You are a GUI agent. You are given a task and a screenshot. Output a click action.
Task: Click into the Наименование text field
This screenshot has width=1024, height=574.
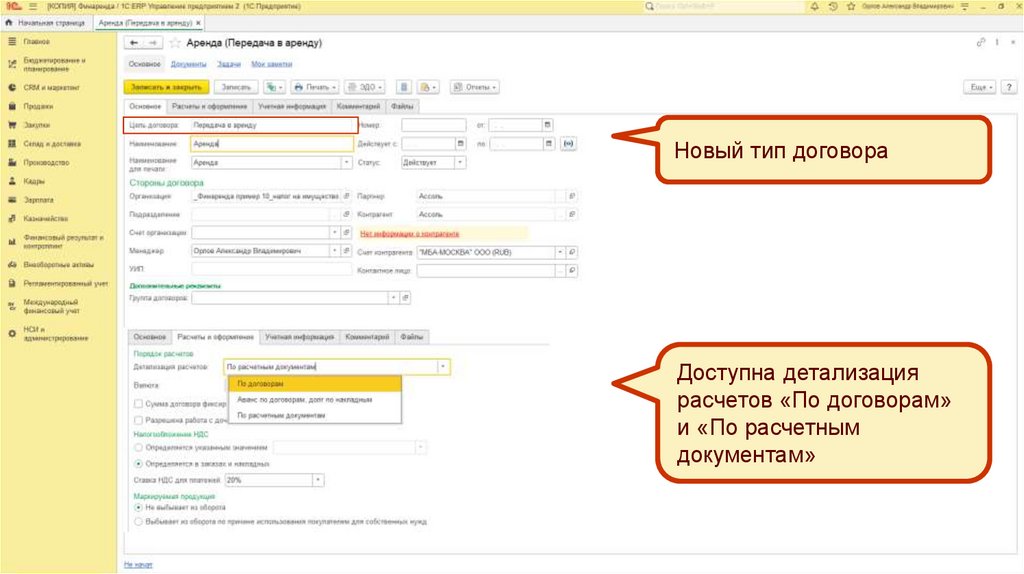270,143
